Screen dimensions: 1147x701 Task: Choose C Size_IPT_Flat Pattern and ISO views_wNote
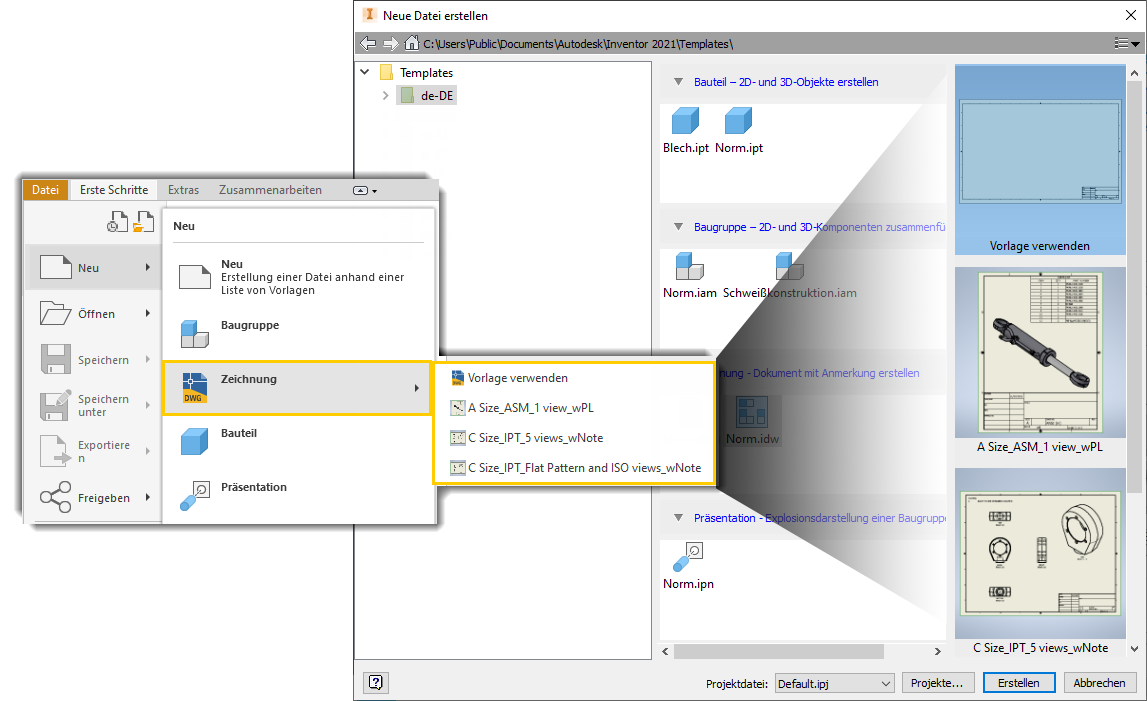[x=574, y=468]
